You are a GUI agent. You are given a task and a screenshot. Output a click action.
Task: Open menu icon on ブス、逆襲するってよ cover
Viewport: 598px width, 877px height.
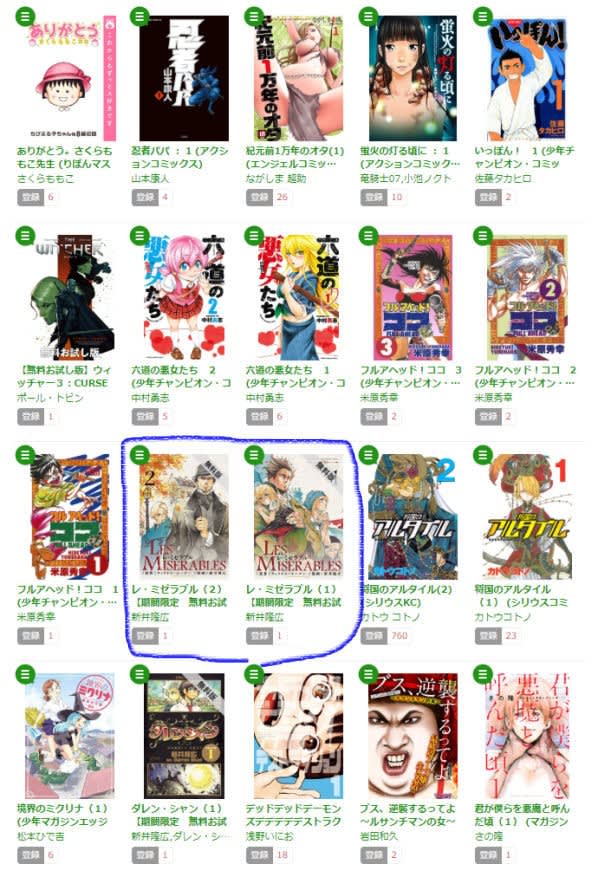pyautogui.click(x=368, y=675)
